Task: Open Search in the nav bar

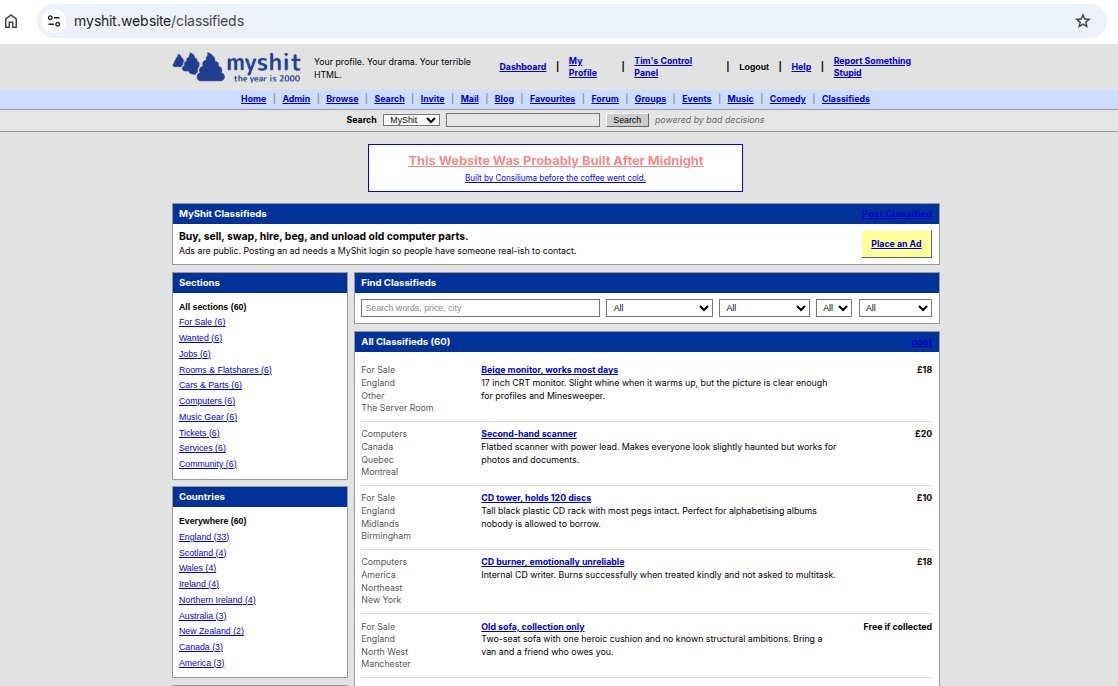Action: 389,99
